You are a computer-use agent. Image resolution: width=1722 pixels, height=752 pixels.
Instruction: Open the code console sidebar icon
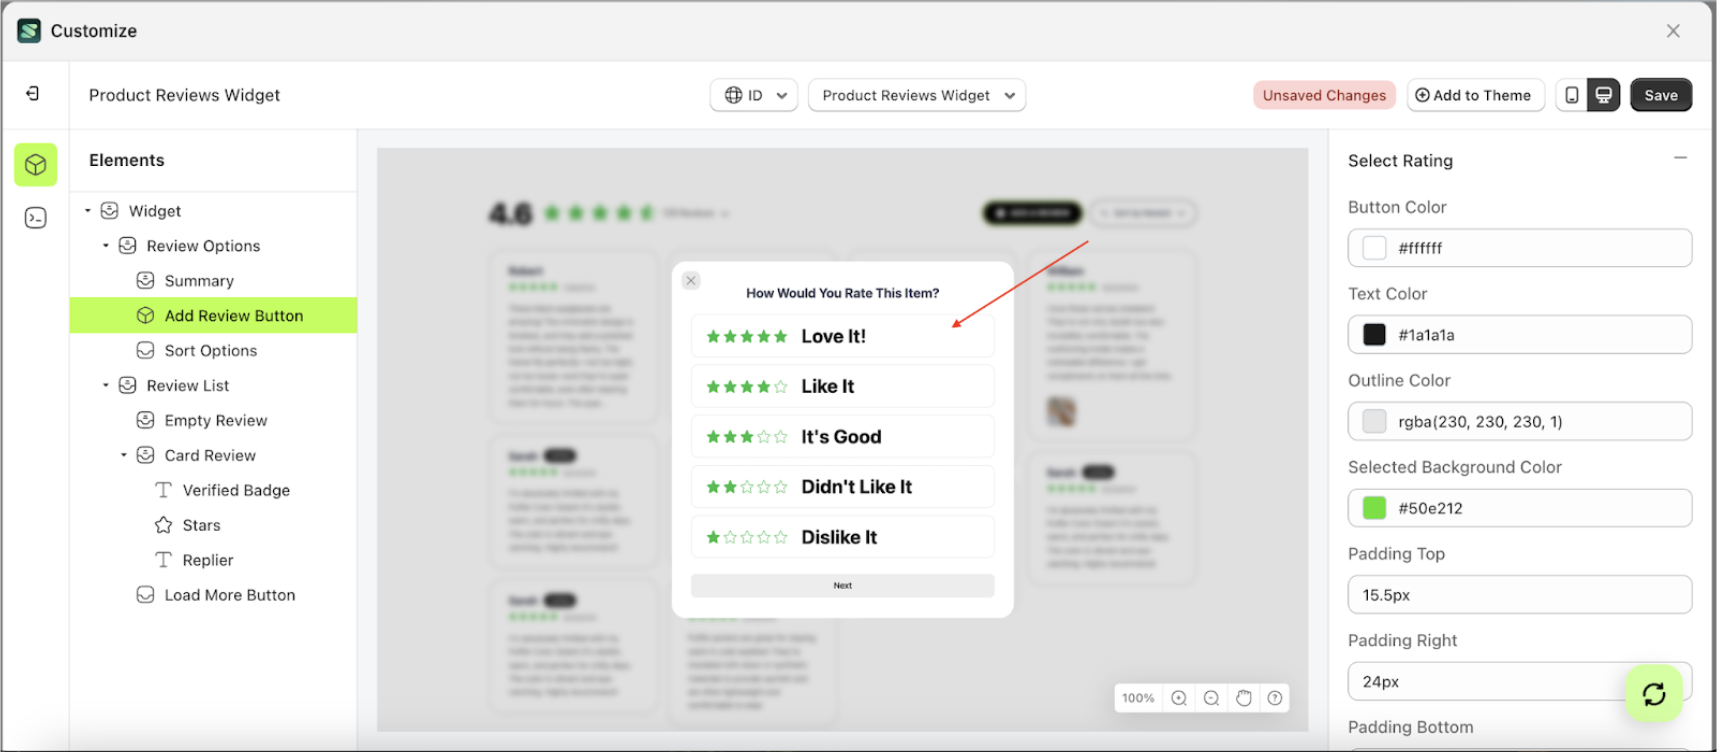(x=35, y=218)
